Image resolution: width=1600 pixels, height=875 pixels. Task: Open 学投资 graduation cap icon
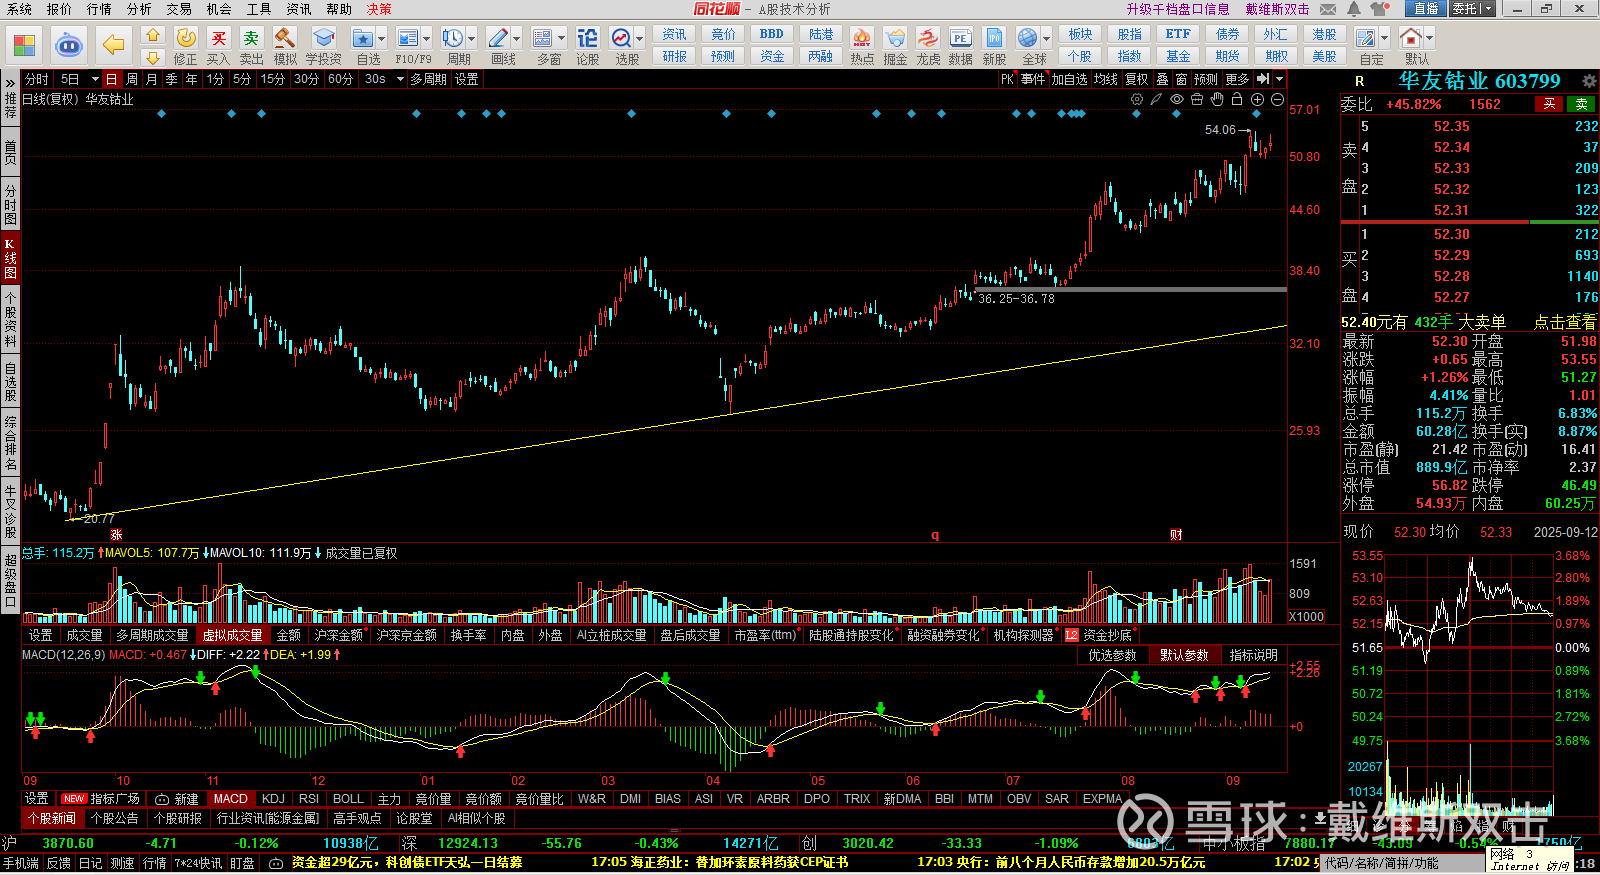pyautogui.click(x=323, y=46)
